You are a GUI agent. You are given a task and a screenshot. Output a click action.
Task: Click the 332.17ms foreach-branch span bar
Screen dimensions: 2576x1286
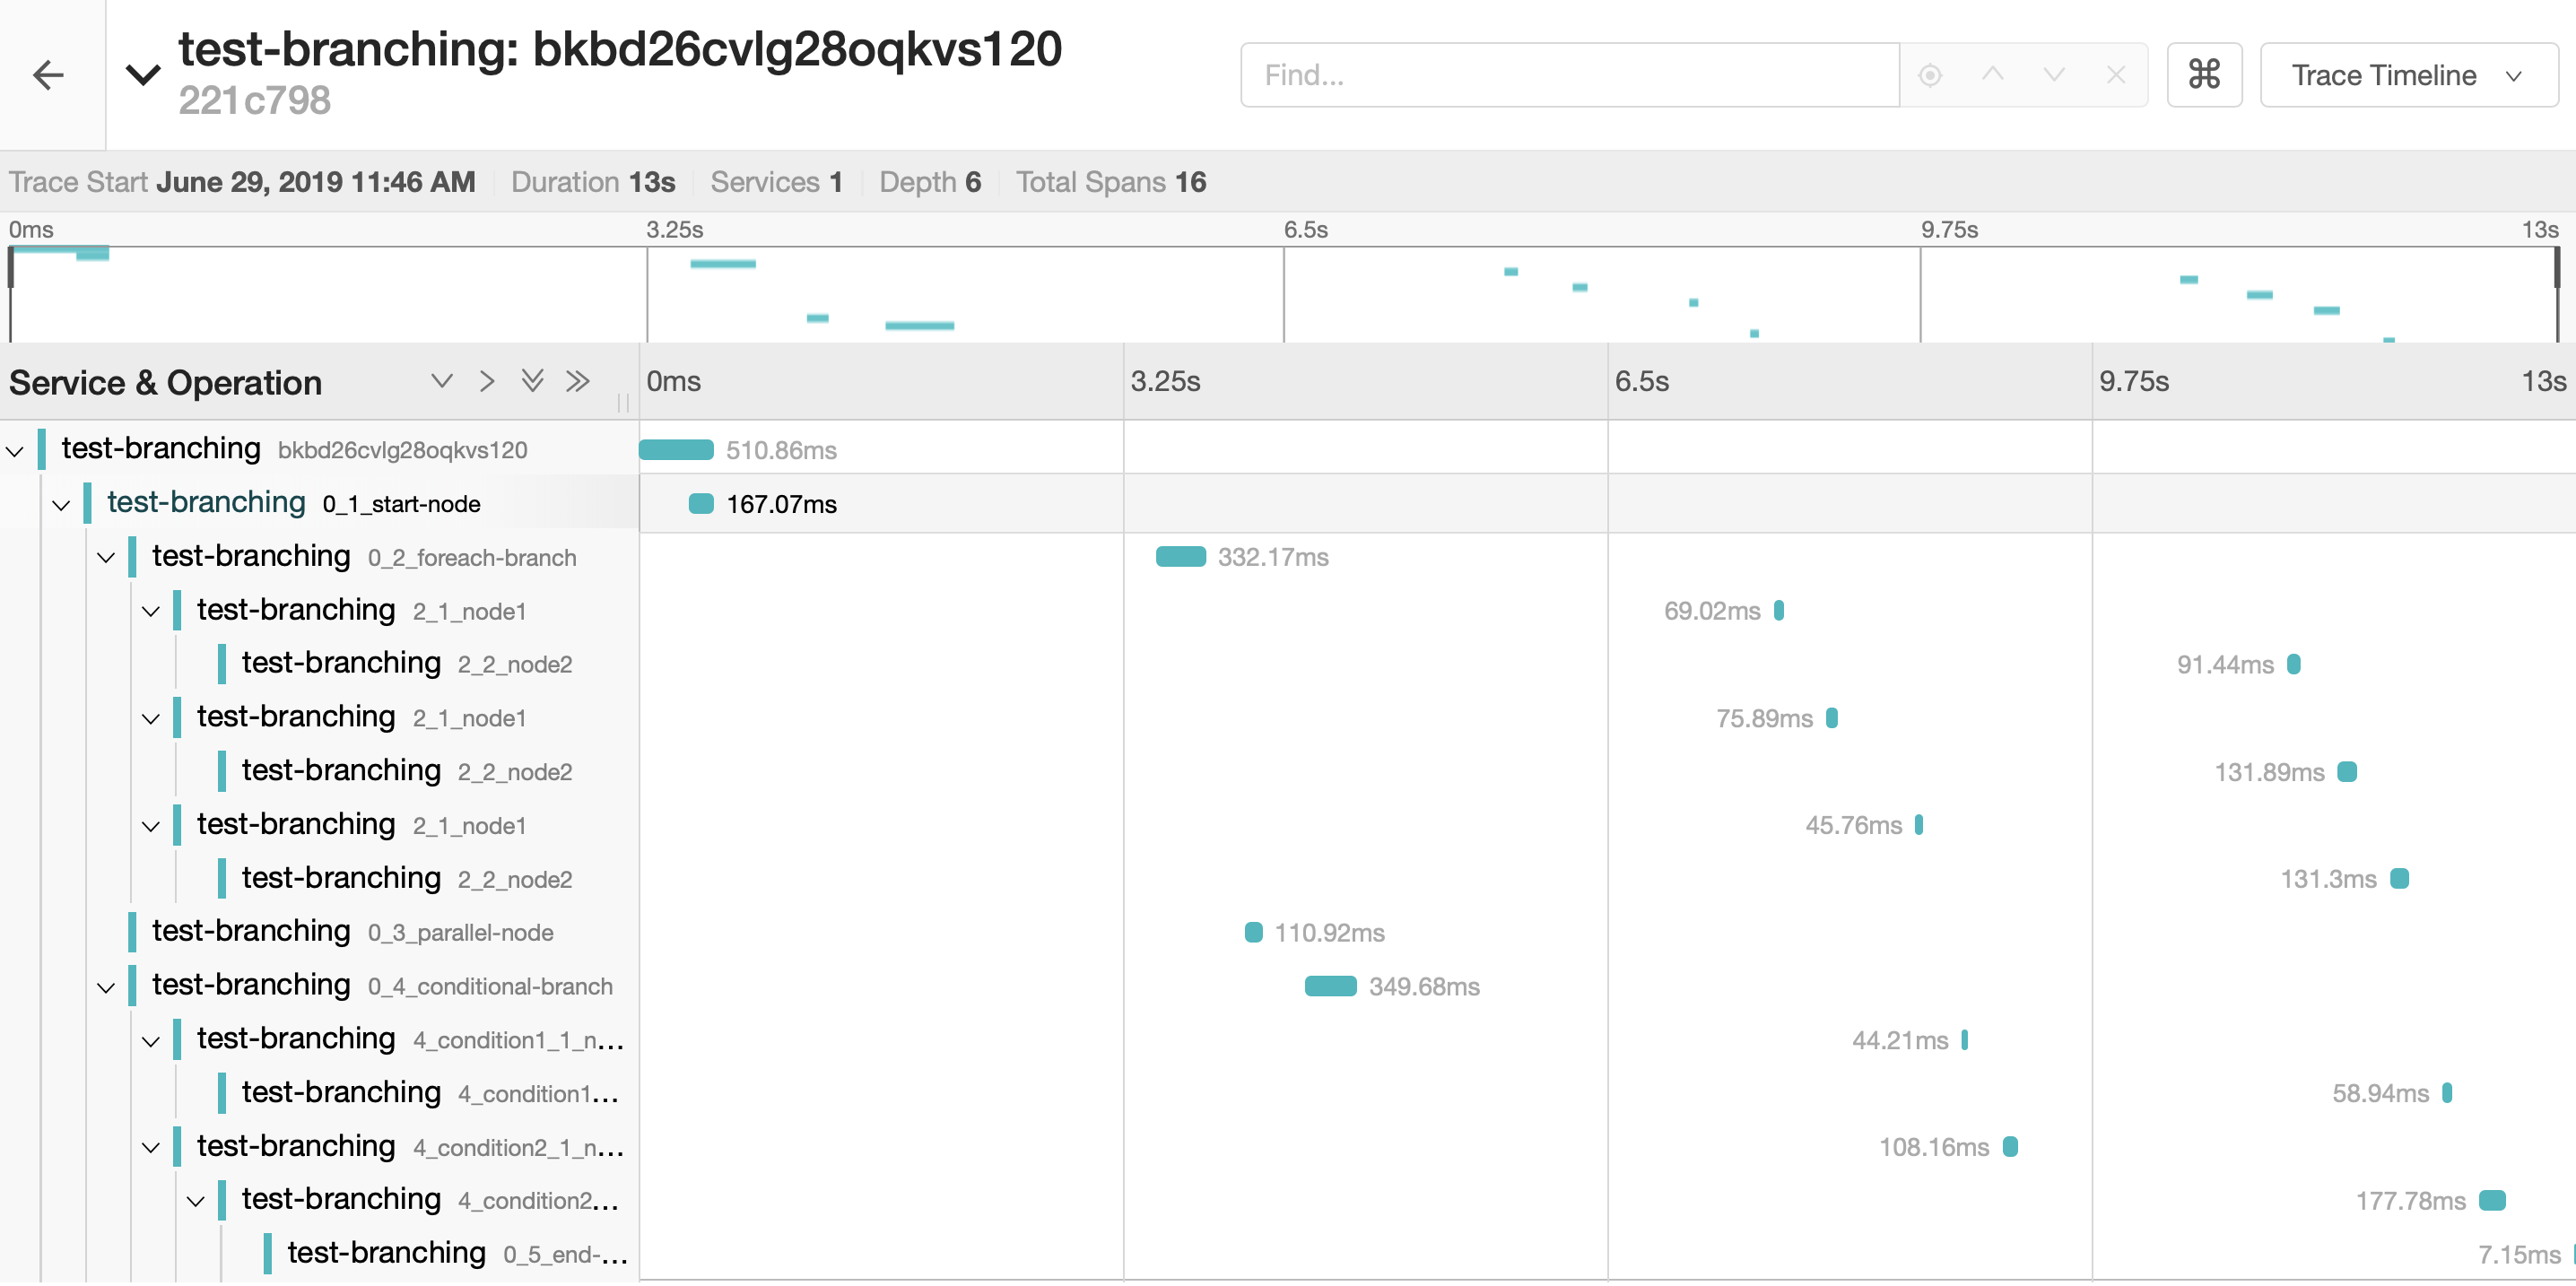click(1180, 557)
